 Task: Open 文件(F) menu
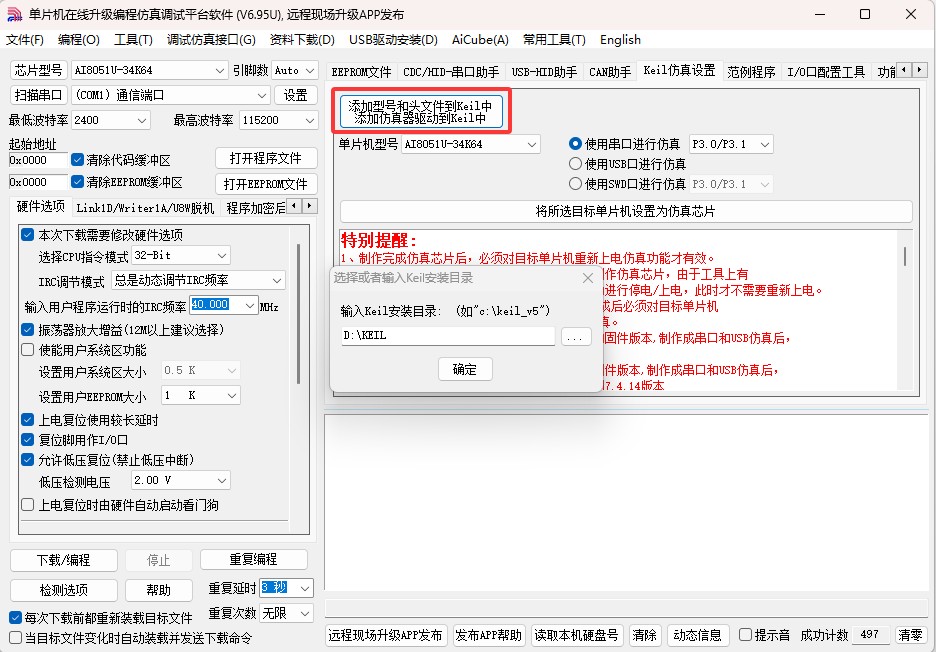point(24,40)
